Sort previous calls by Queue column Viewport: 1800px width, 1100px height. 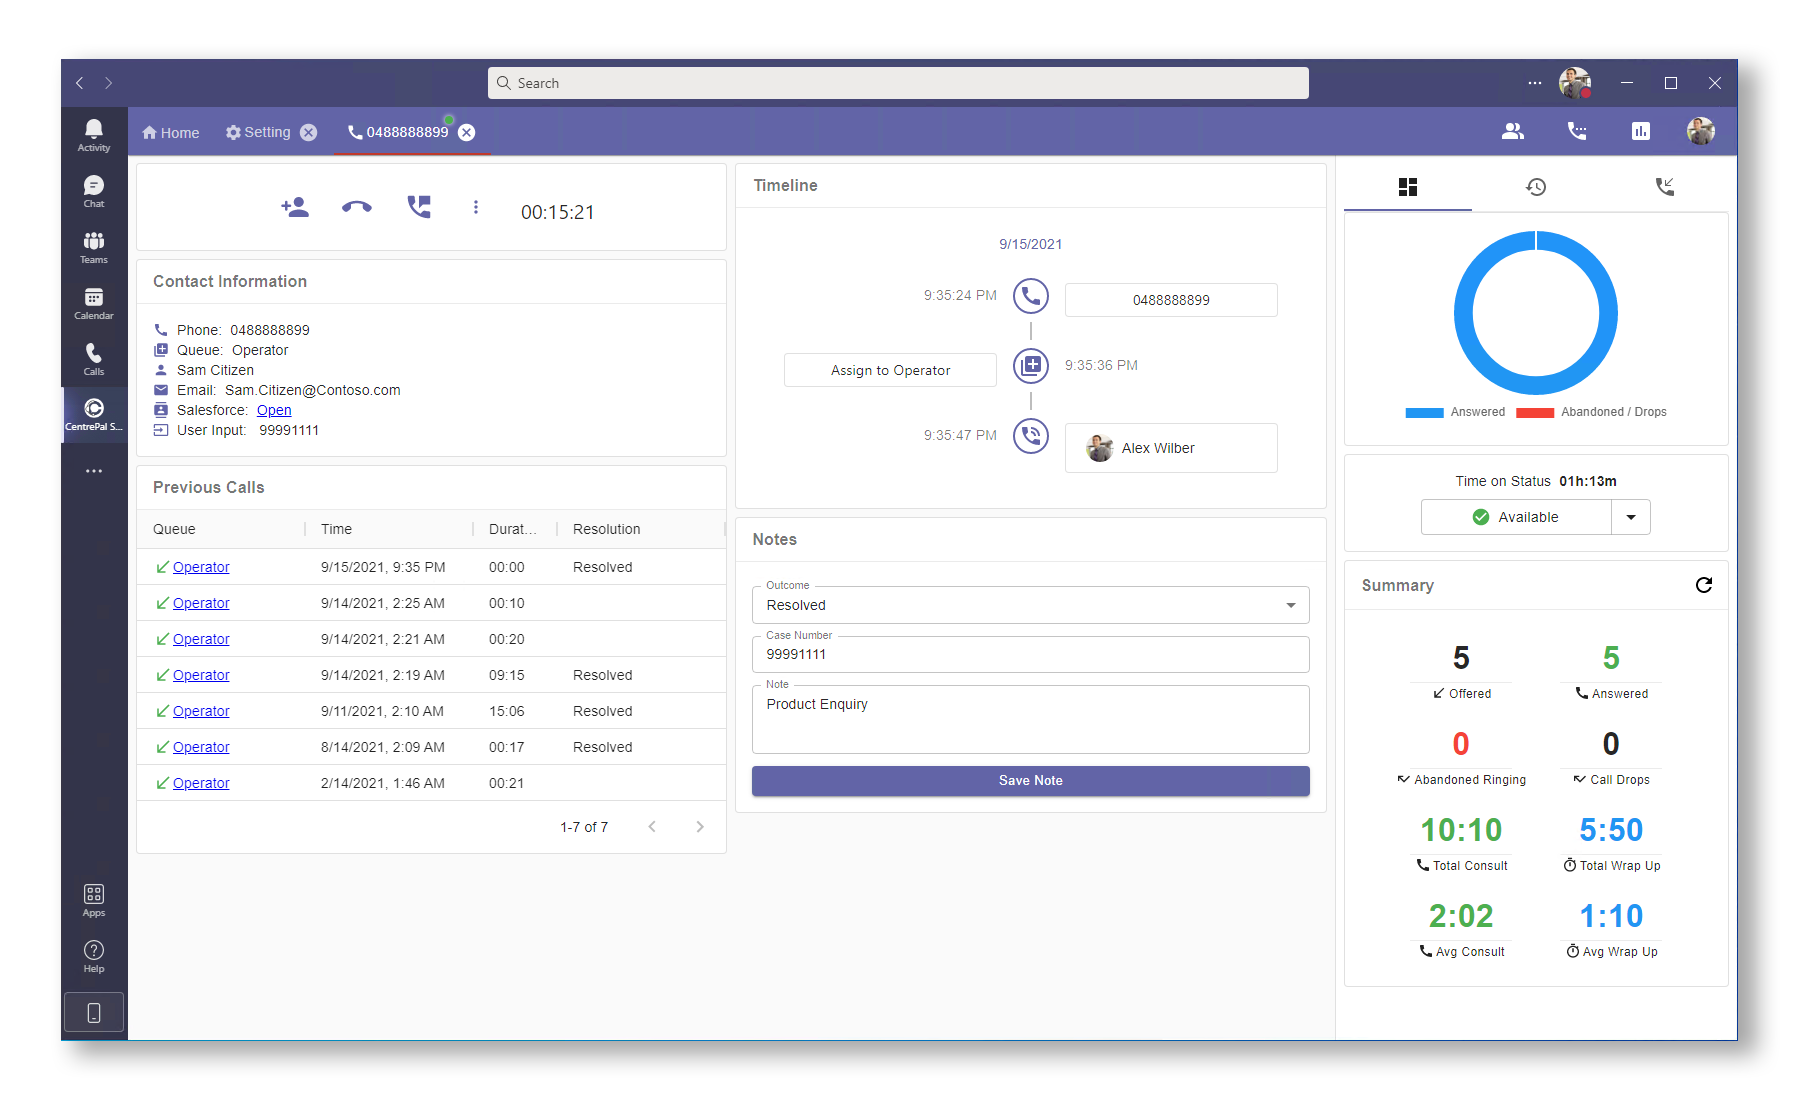click(174, 529)
